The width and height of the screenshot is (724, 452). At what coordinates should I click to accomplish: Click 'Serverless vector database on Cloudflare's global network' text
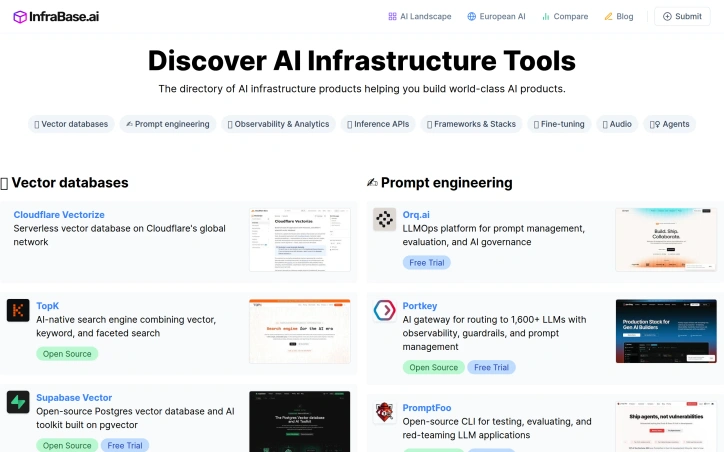point(120,235)
